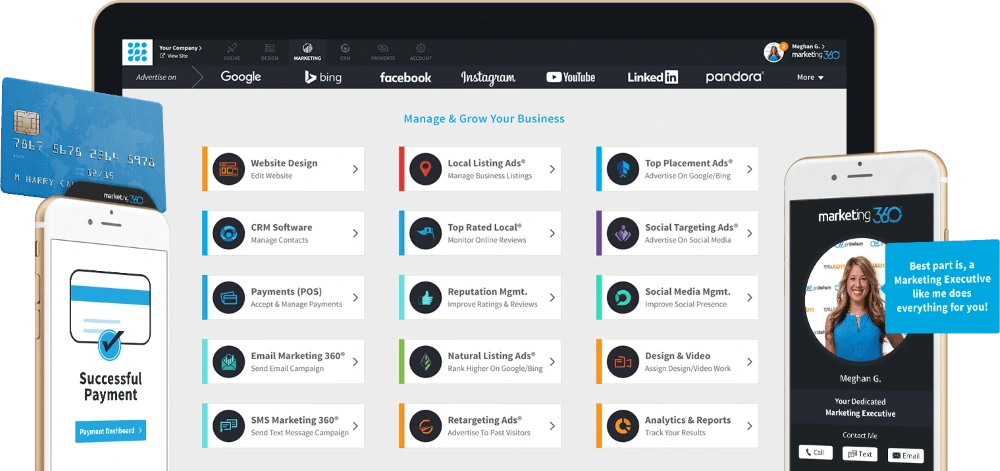Viewport: 1000px width, 471px height.
Task: Select the Social Media Mgmt. icon
Action: point(622,298)
